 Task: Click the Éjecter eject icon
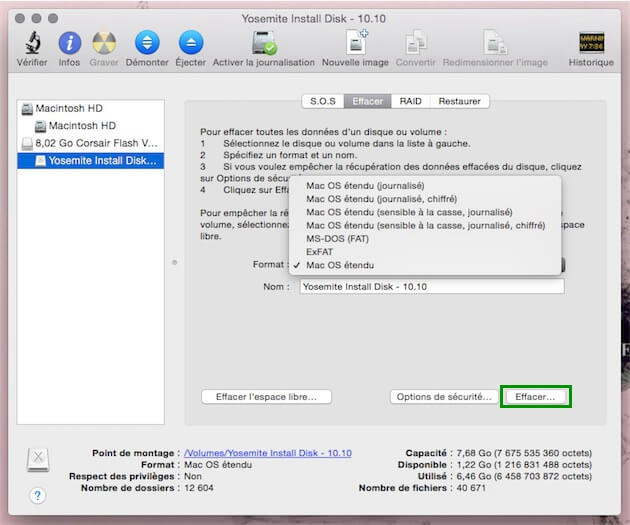(190, 43)
